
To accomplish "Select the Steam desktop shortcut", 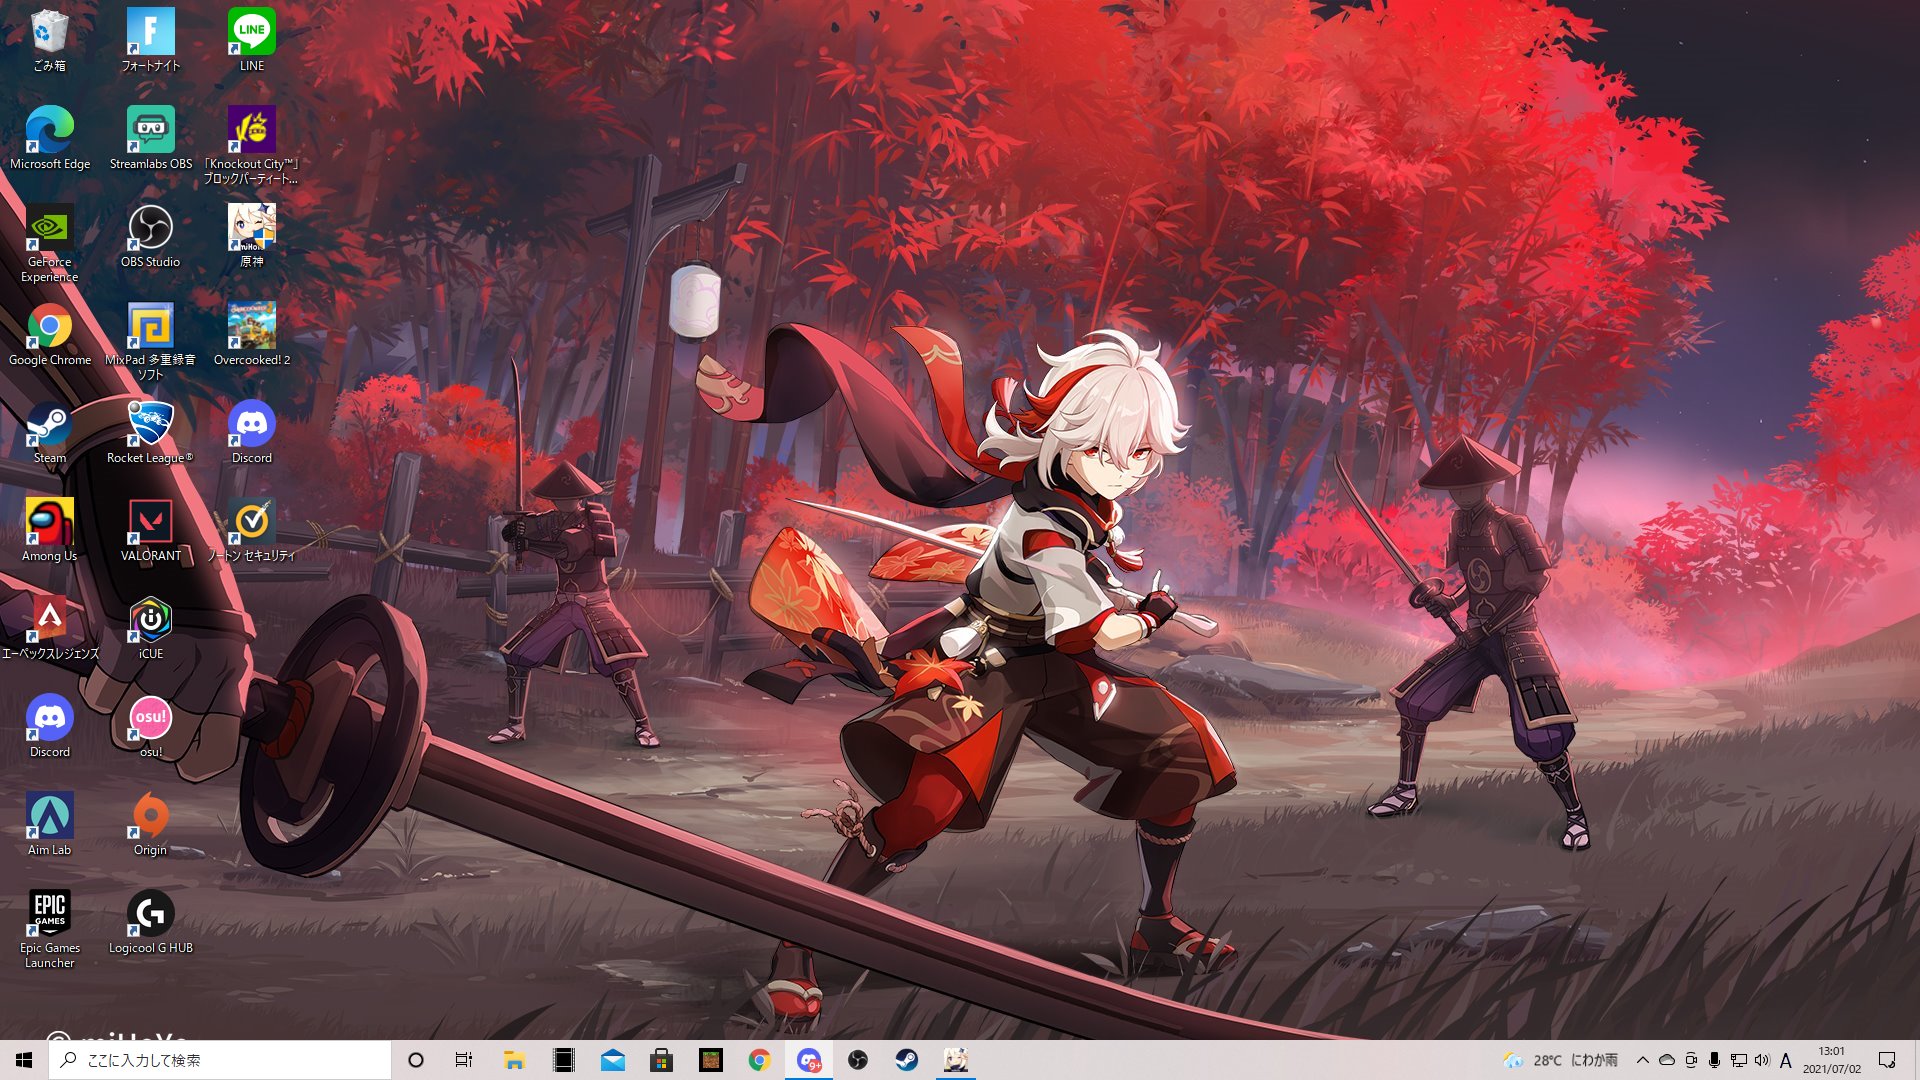I will (x=49, y=432).
